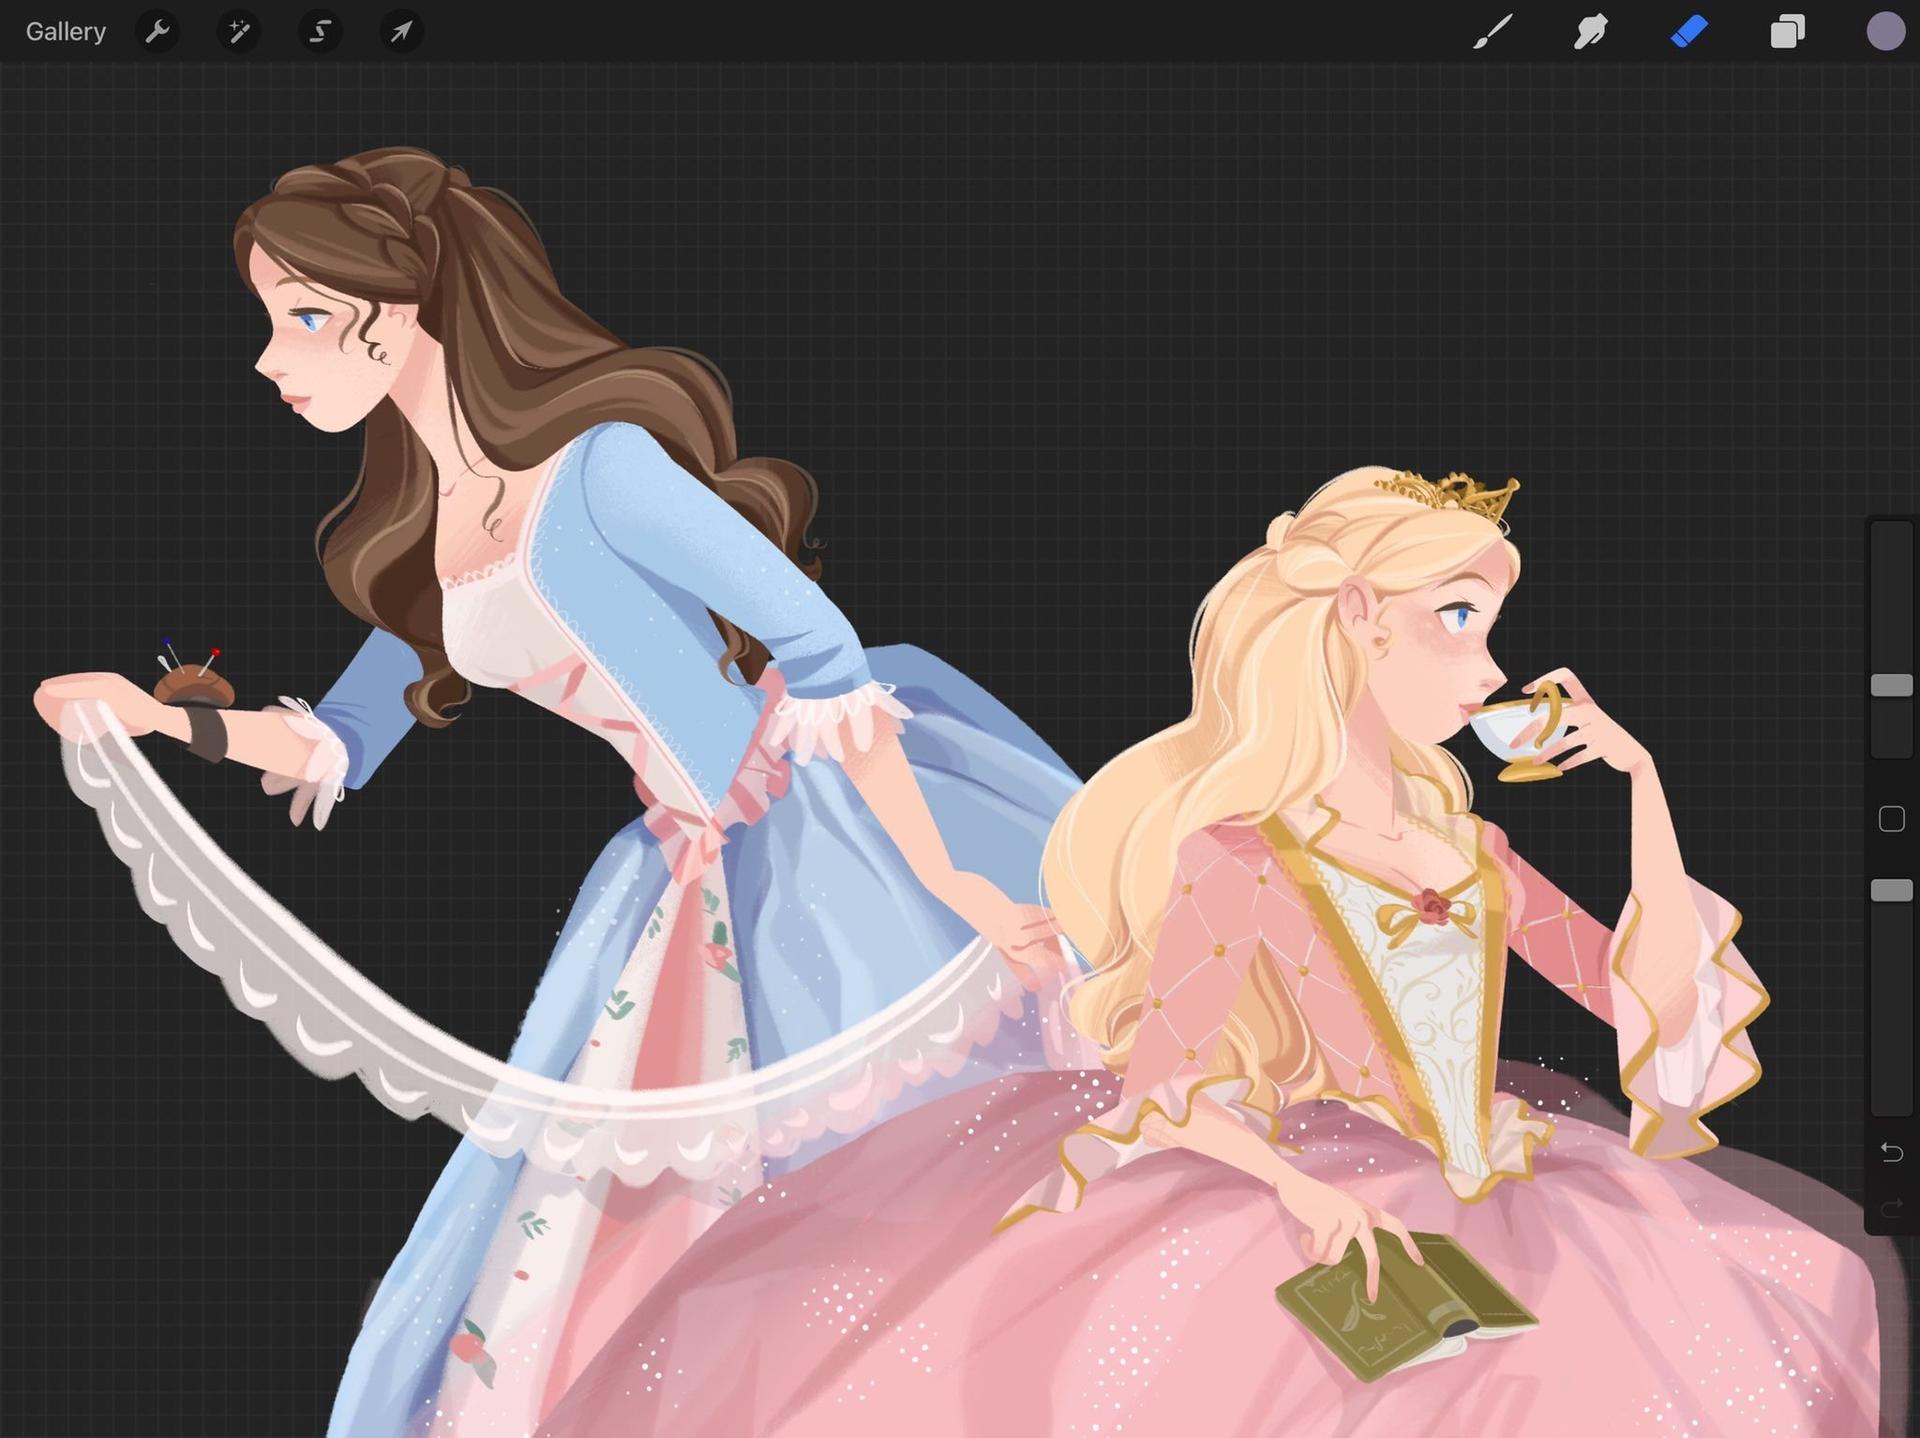Select the Smudge tool
This screenshot has height=1438, width=1920.
click(1590, 32)
